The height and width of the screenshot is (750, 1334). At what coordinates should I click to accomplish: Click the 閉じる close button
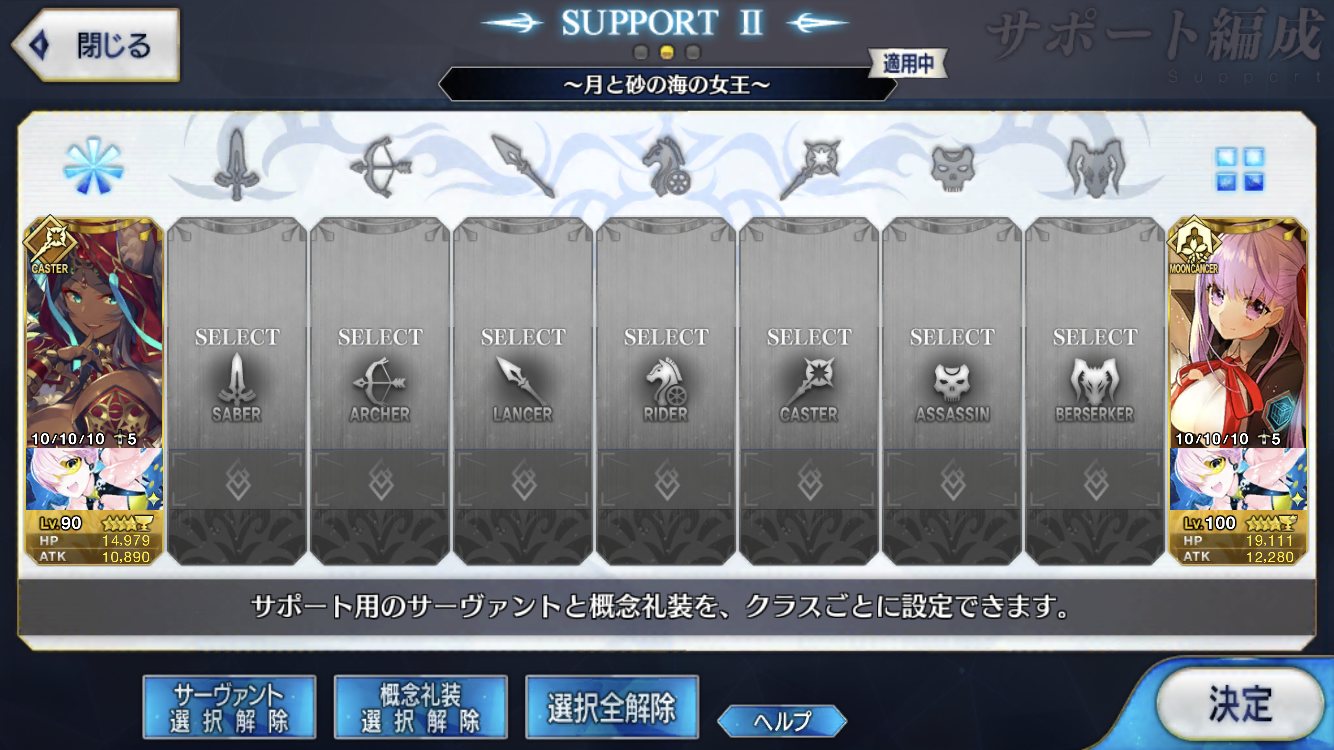tap(95, 45)
